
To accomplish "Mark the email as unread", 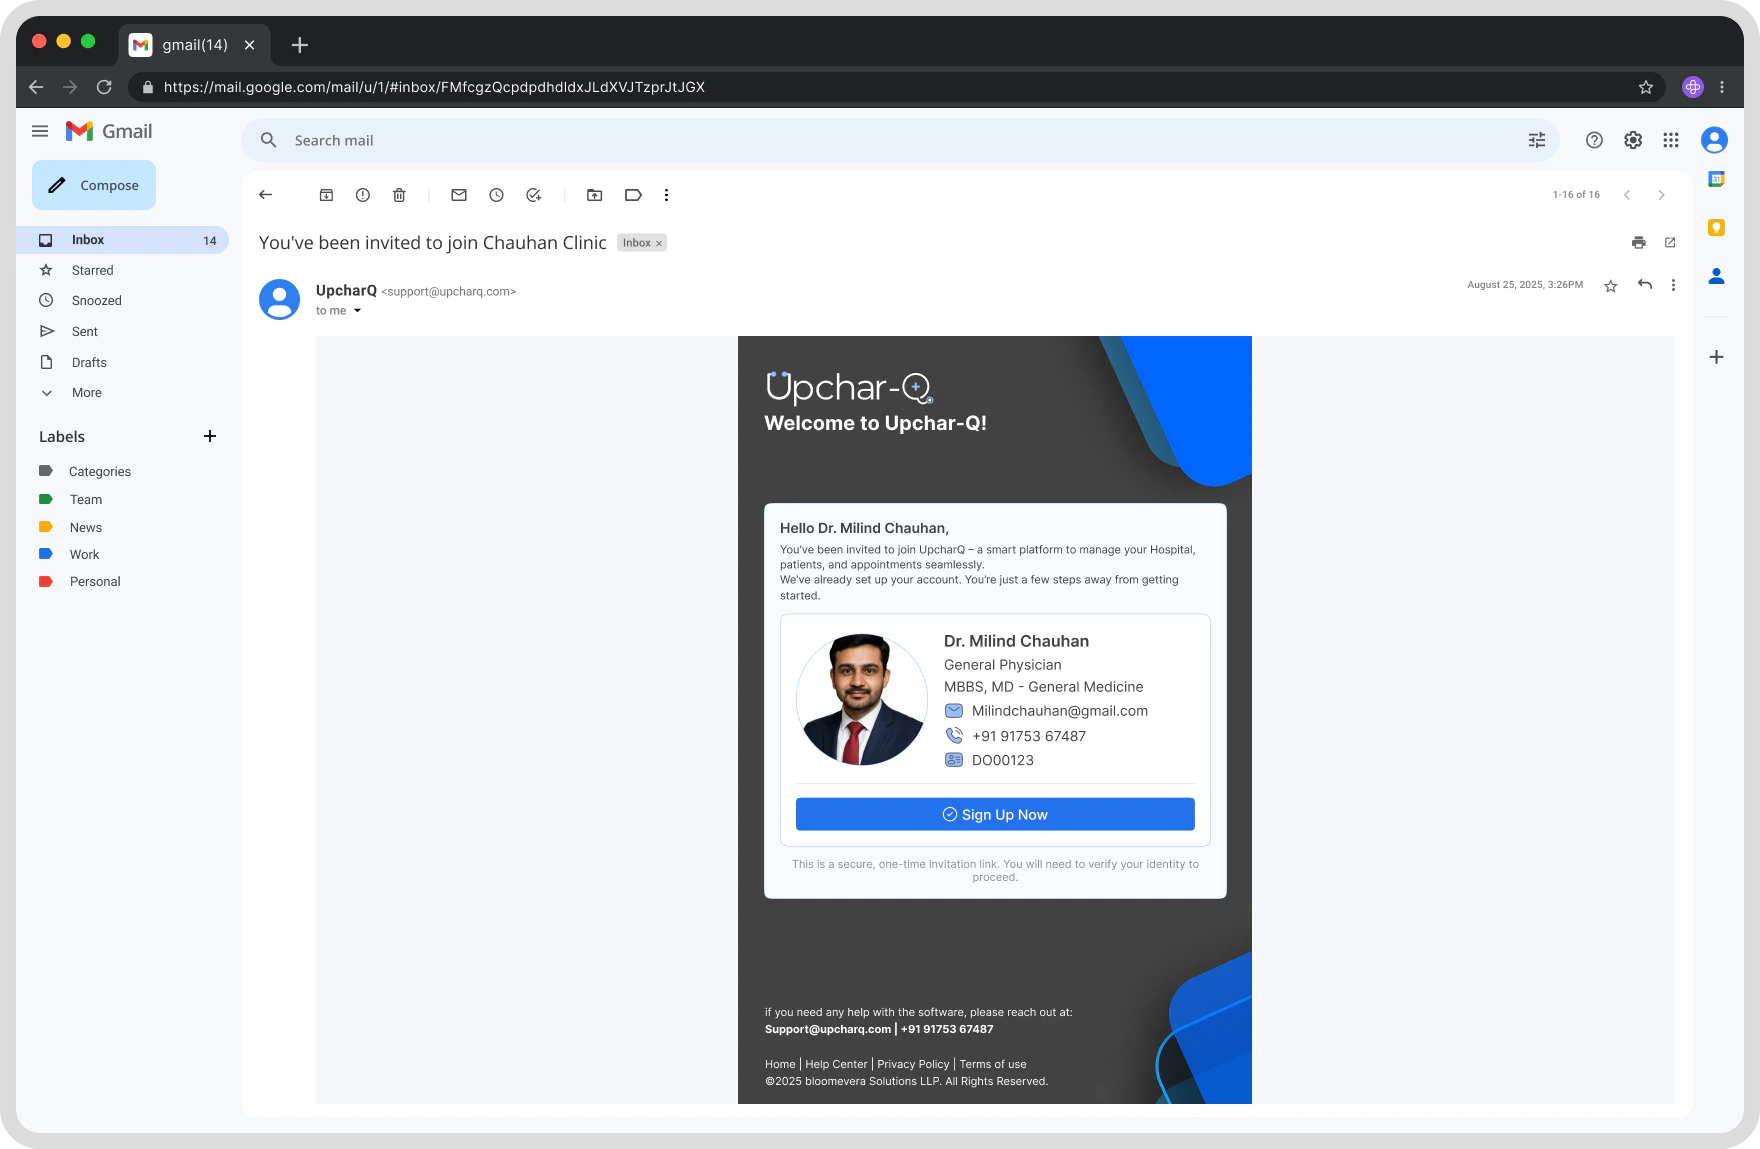I will click(459, 195).
